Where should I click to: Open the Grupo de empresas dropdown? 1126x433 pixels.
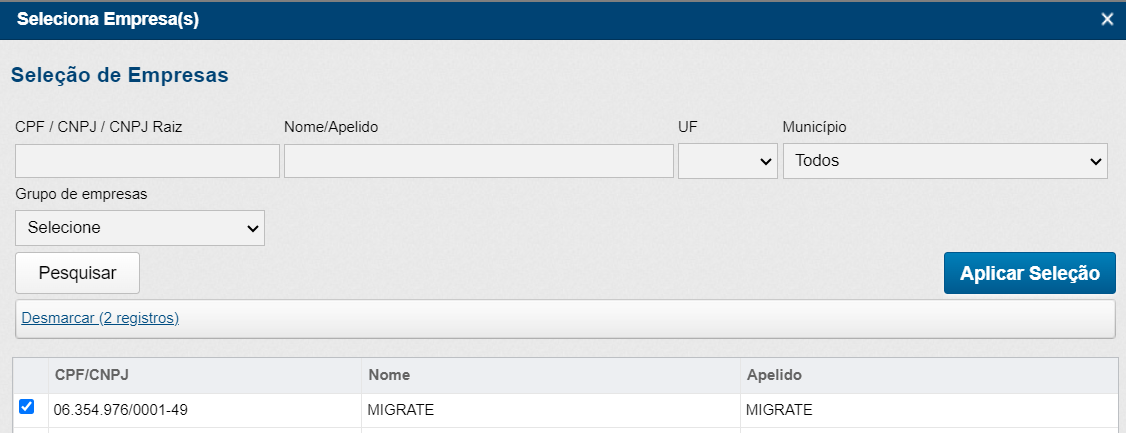click(140, 228)
